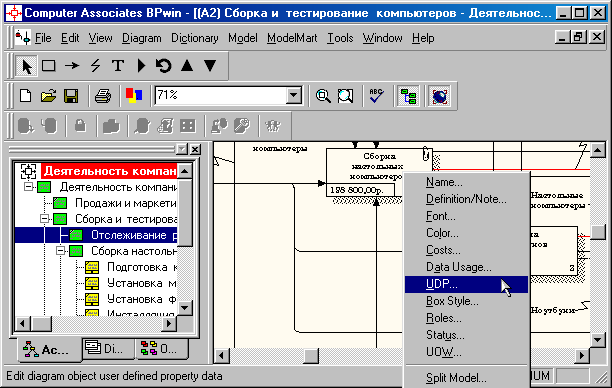Open the File menu
The image size is (612, 388).
click(43, 38)
